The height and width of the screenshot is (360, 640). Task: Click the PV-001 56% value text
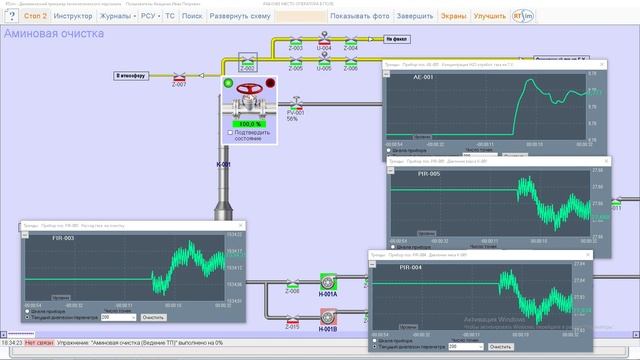[292, 119]
